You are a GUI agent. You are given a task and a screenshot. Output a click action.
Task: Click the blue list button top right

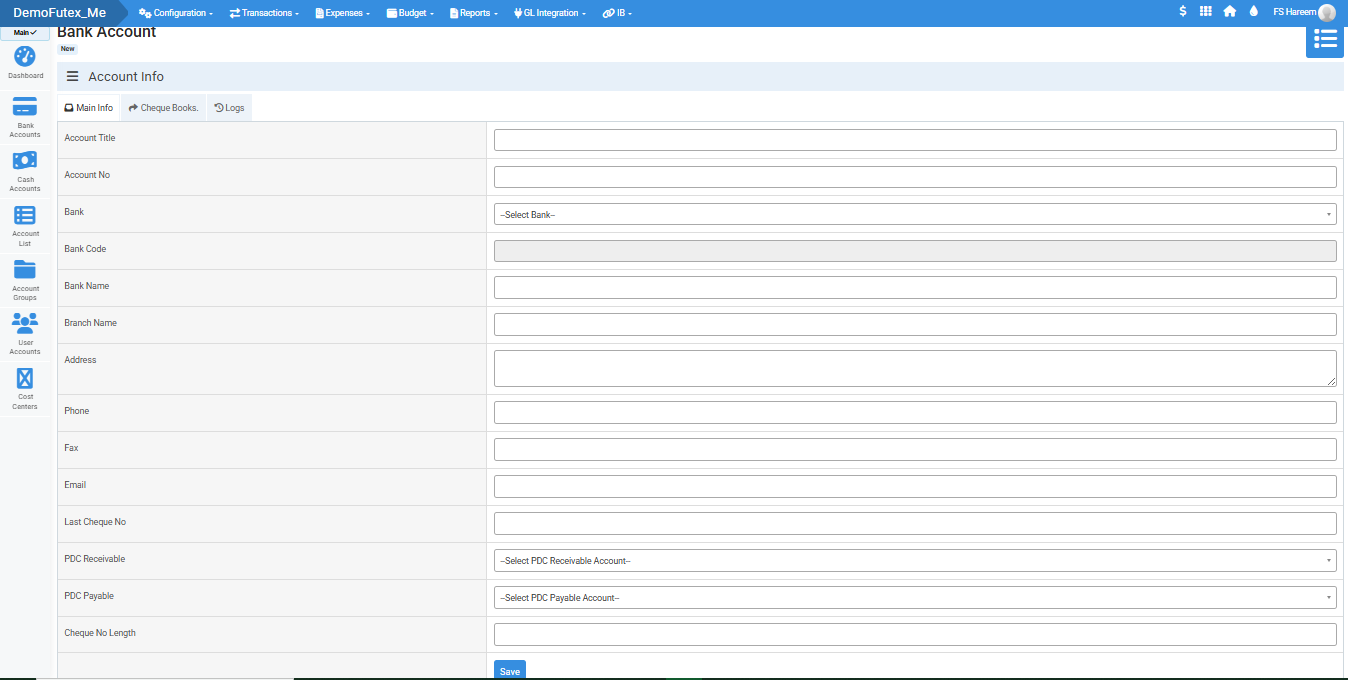click(x=1324, y=39)
